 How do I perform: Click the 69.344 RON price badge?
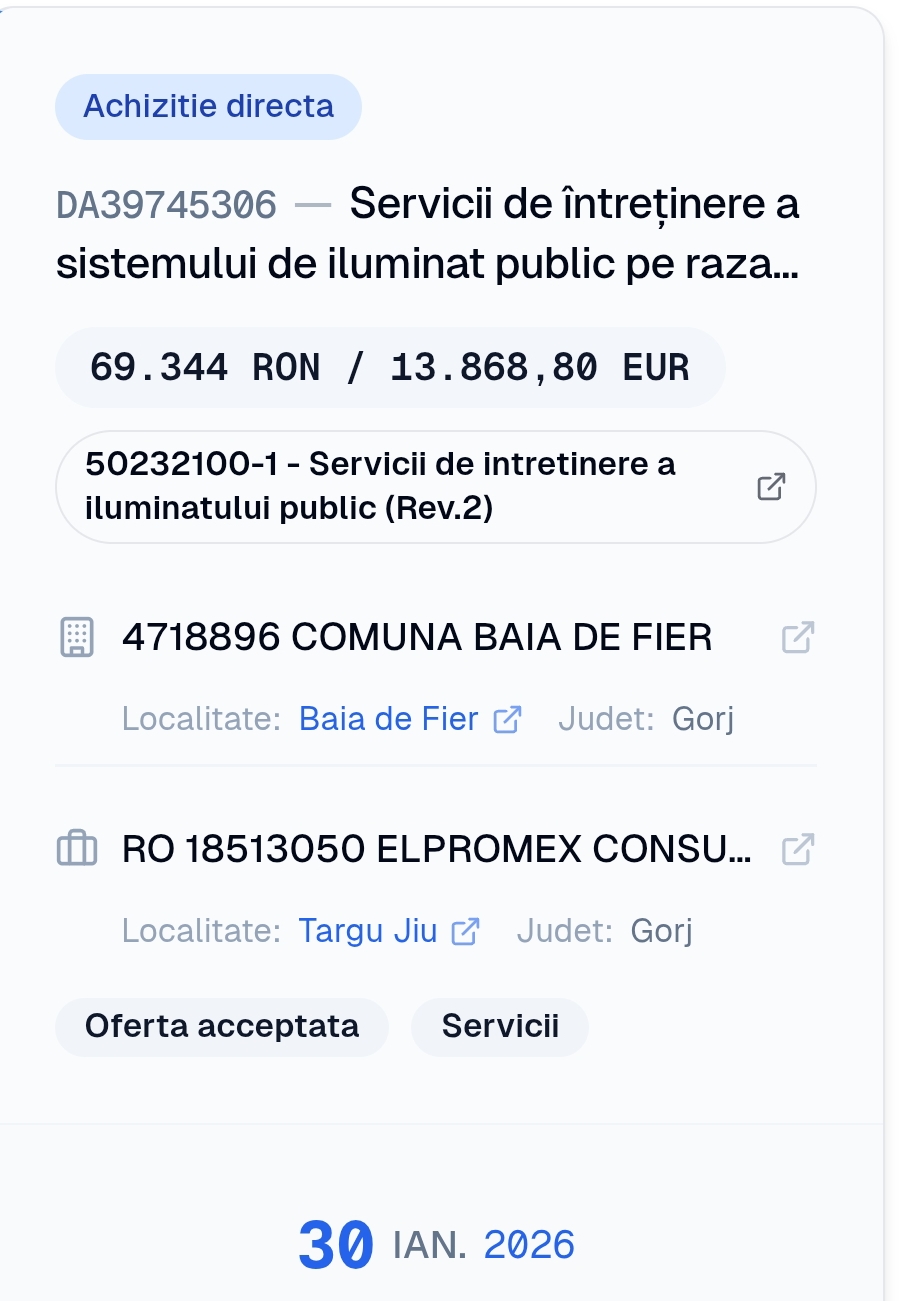[x=389, y=367]
